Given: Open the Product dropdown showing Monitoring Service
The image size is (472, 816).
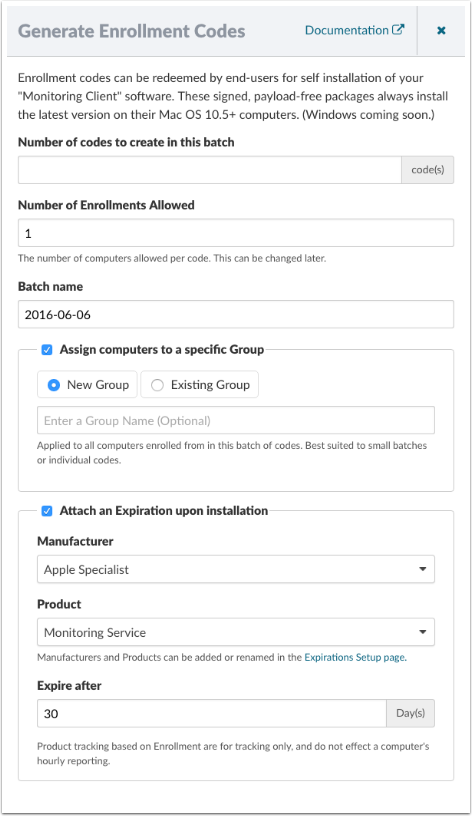Looking at the screenshot, I should [236, 632].
